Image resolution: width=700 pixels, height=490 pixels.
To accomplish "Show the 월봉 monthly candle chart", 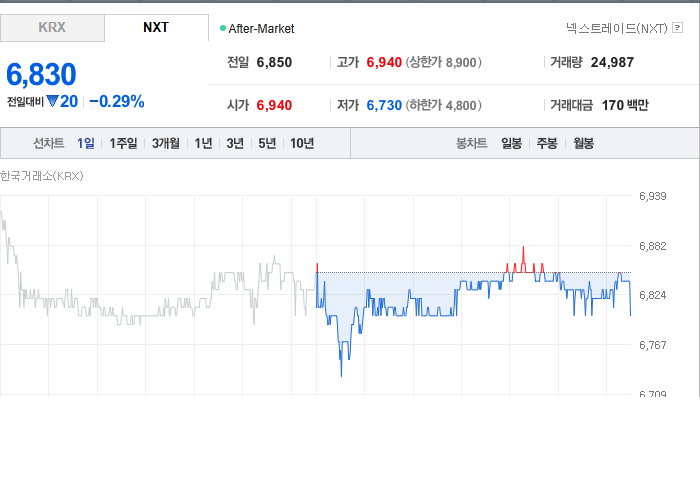I will pos(583,143).
